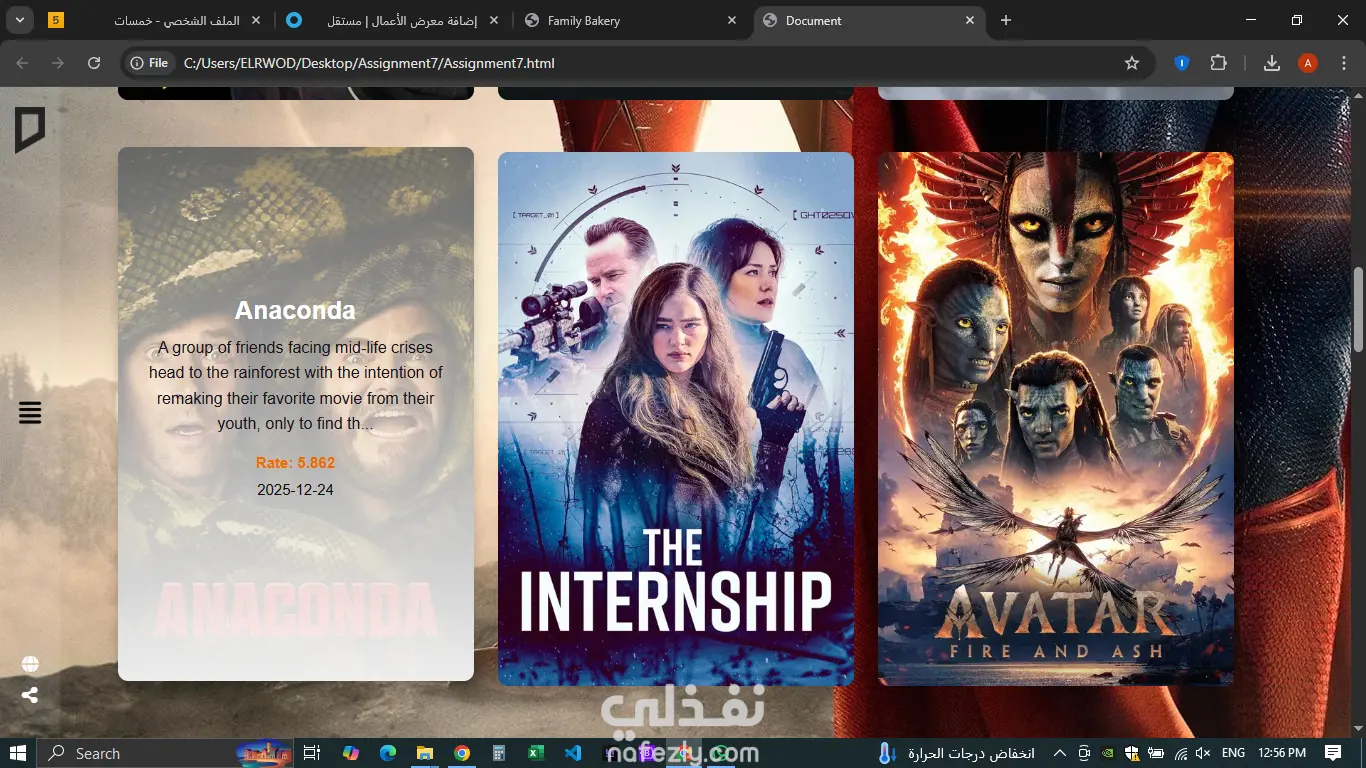The height and width of the screenshot is (768, 1366).
Task: Click the release date 2025-12-24
Action: pos(295,490)
